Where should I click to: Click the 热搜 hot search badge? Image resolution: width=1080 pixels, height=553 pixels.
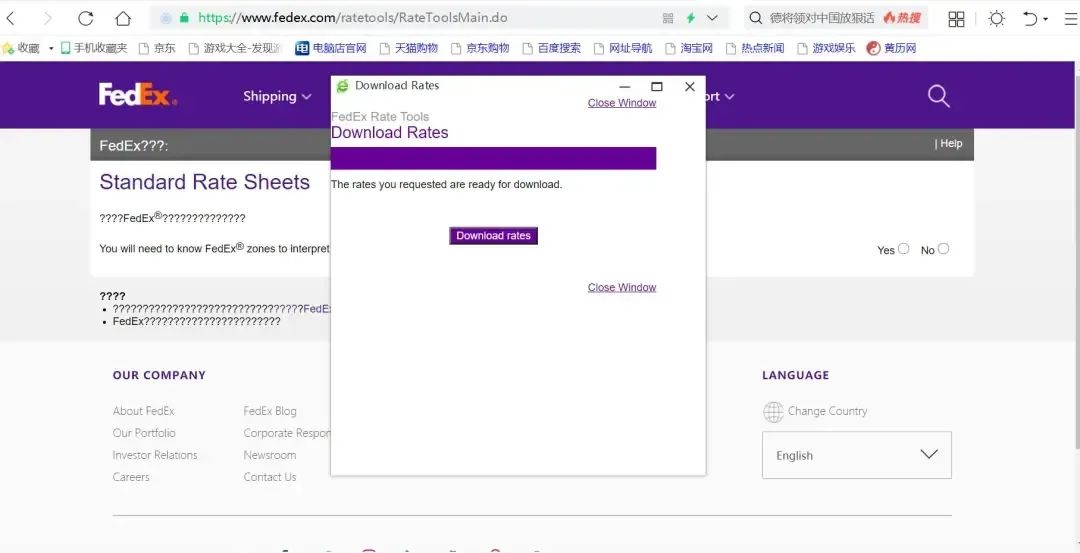[902, 18]
